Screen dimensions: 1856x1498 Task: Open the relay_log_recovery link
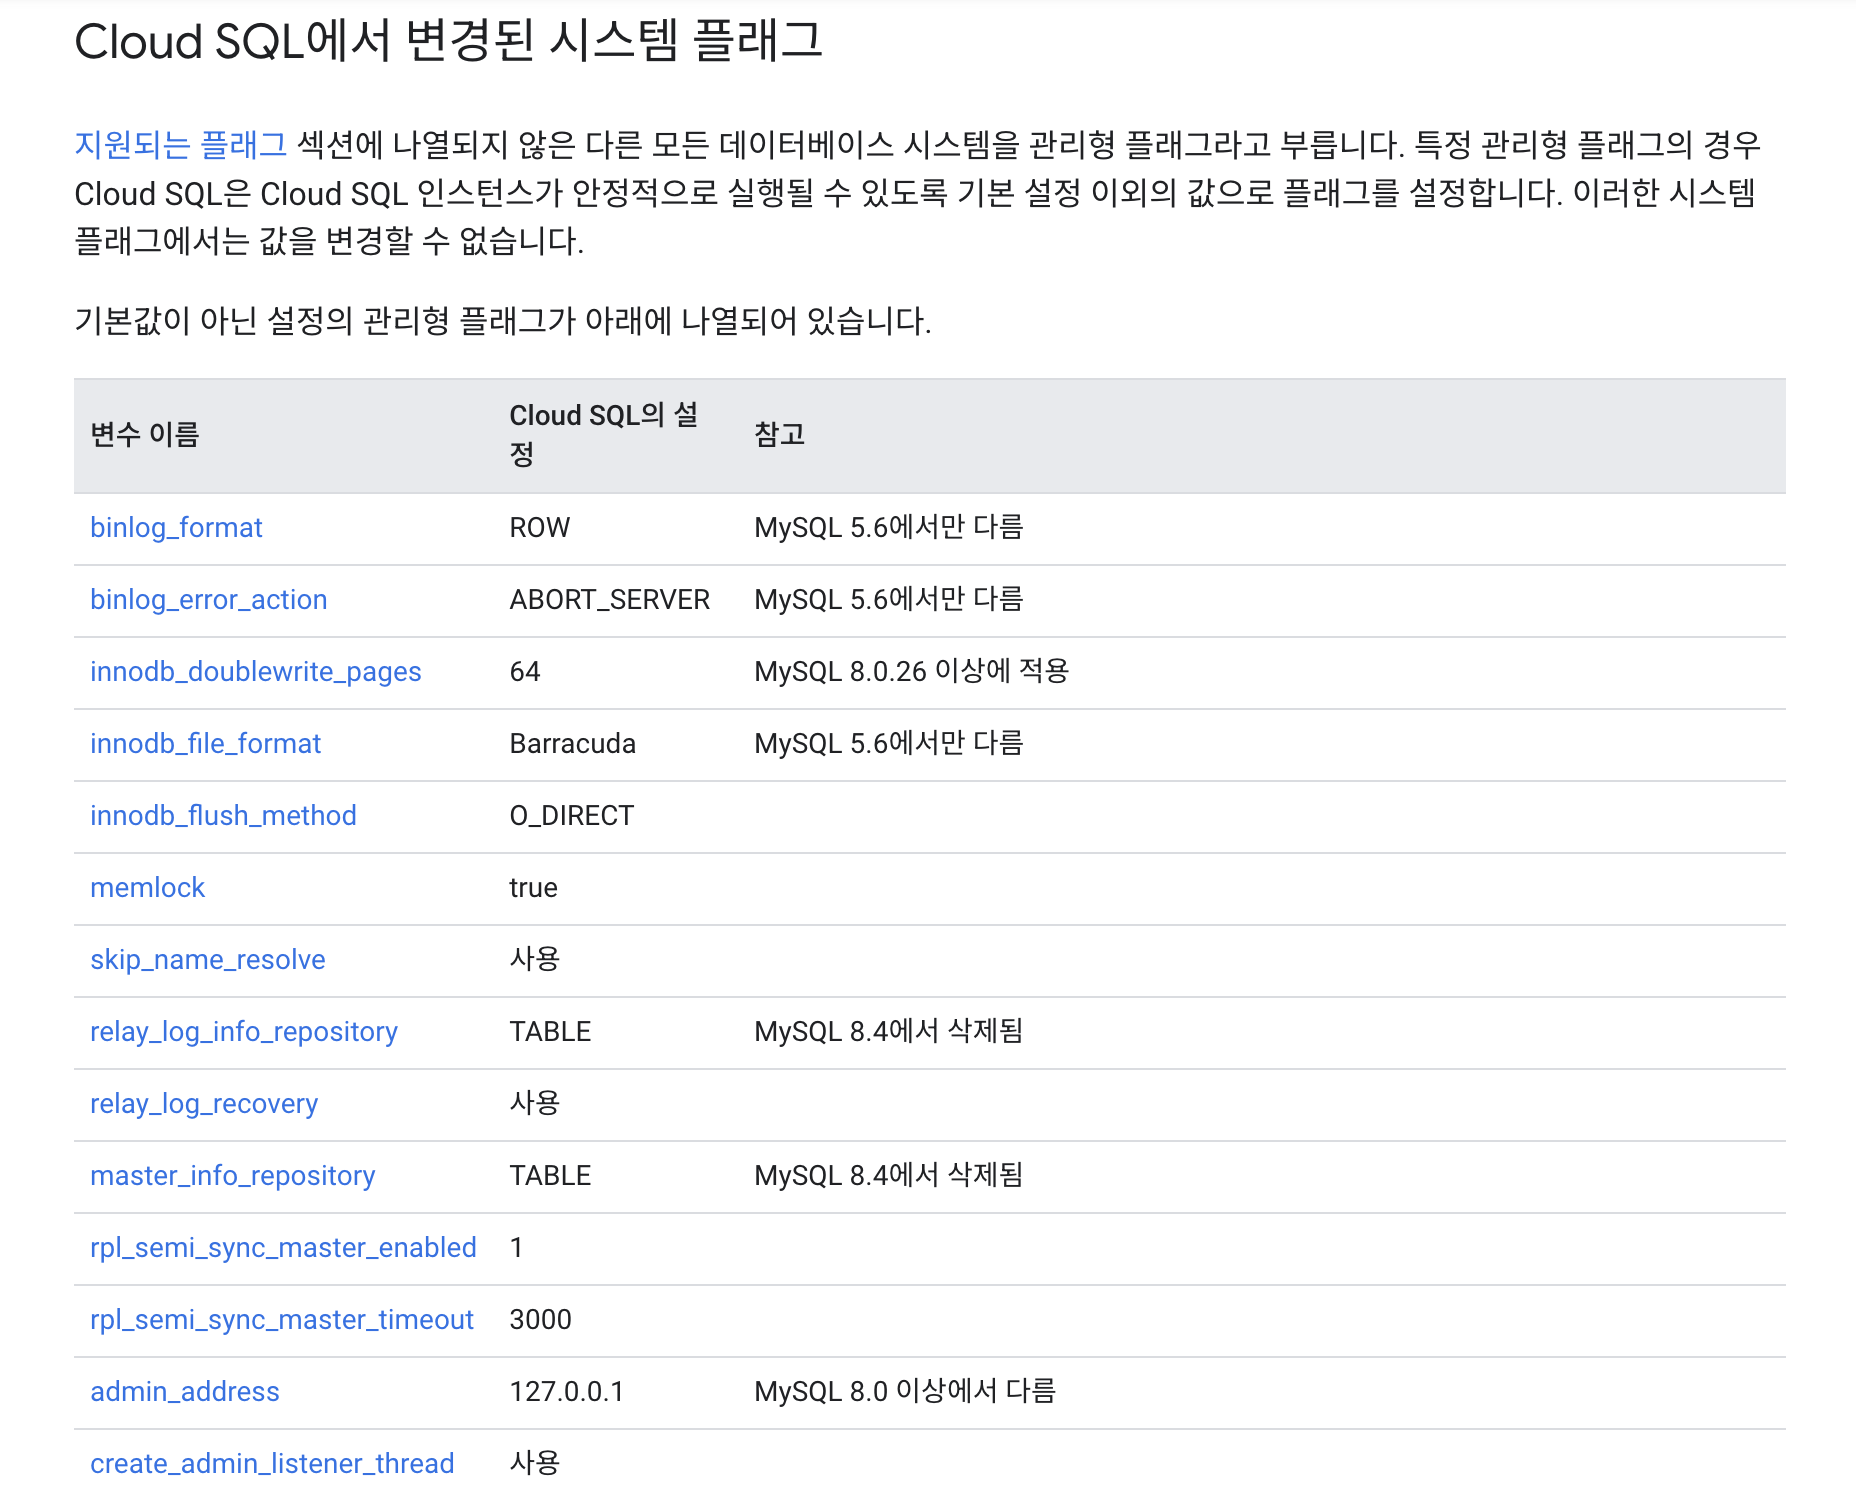click(x=204, y=1104)
